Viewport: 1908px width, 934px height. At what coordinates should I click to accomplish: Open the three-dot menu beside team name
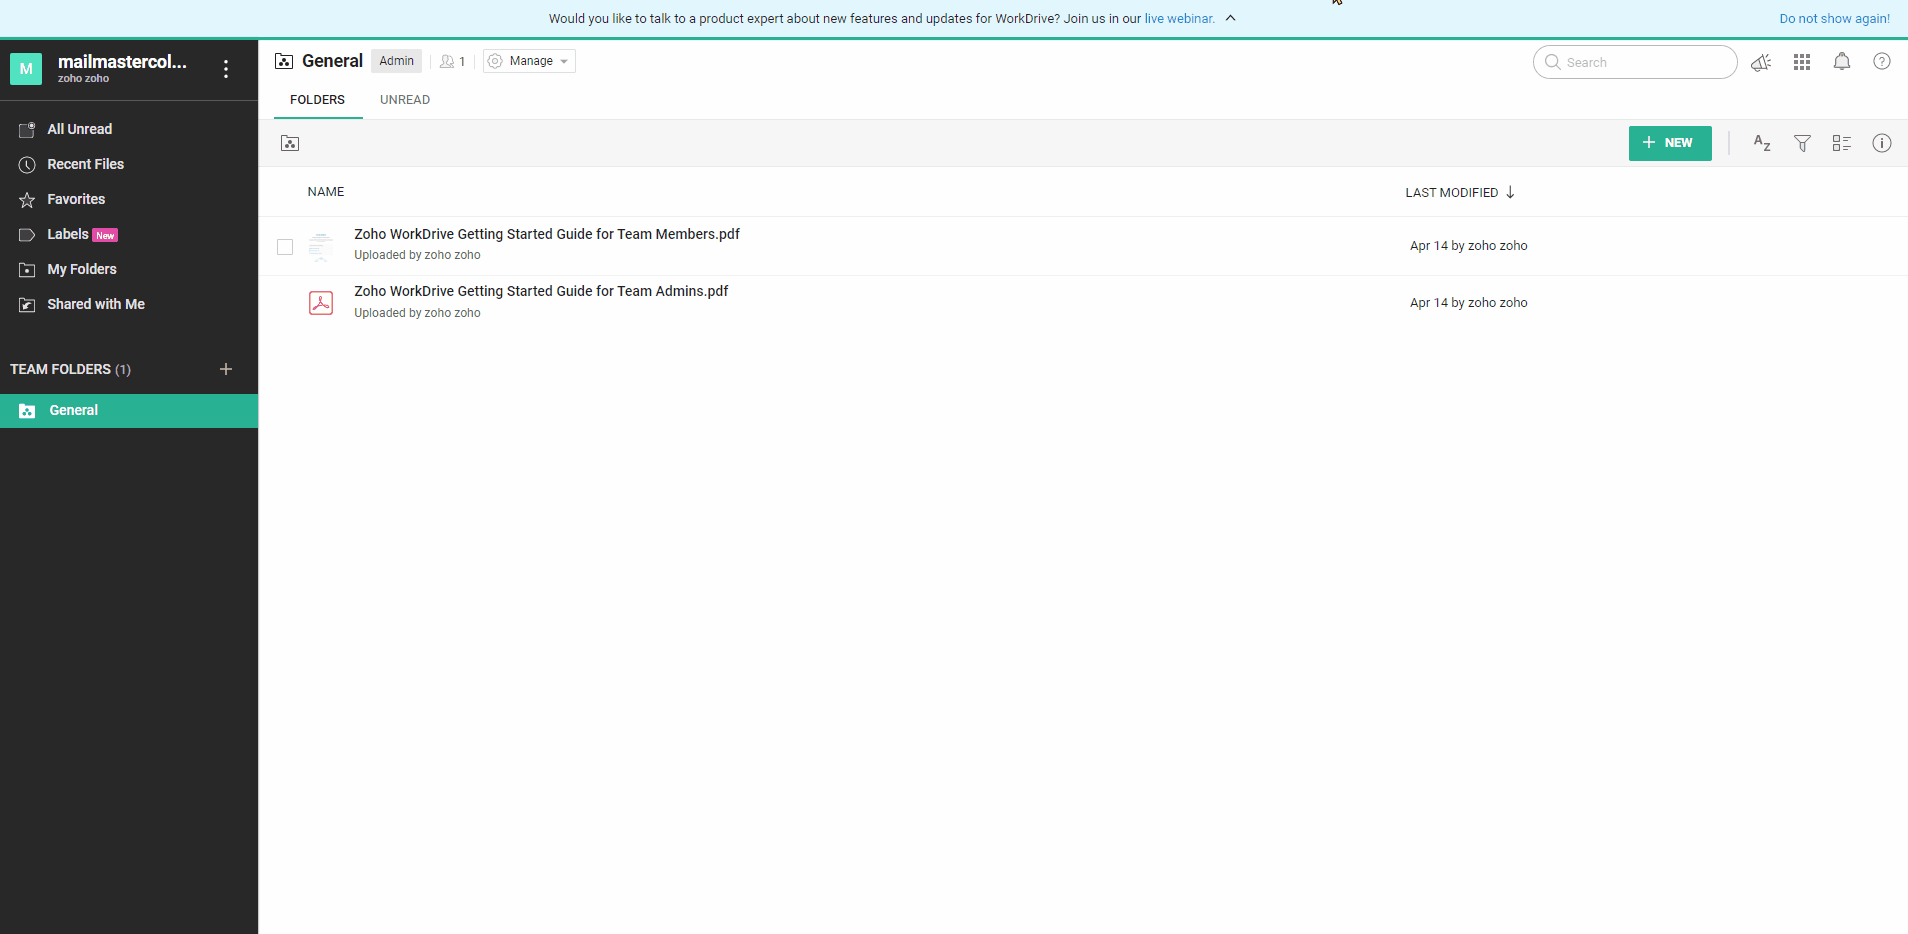tap(226, 68)
